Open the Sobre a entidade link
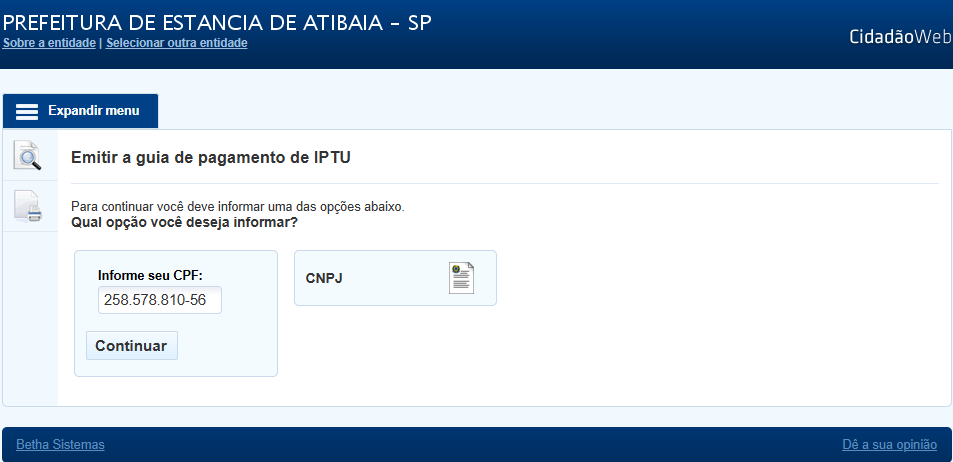 pos(49,43)
